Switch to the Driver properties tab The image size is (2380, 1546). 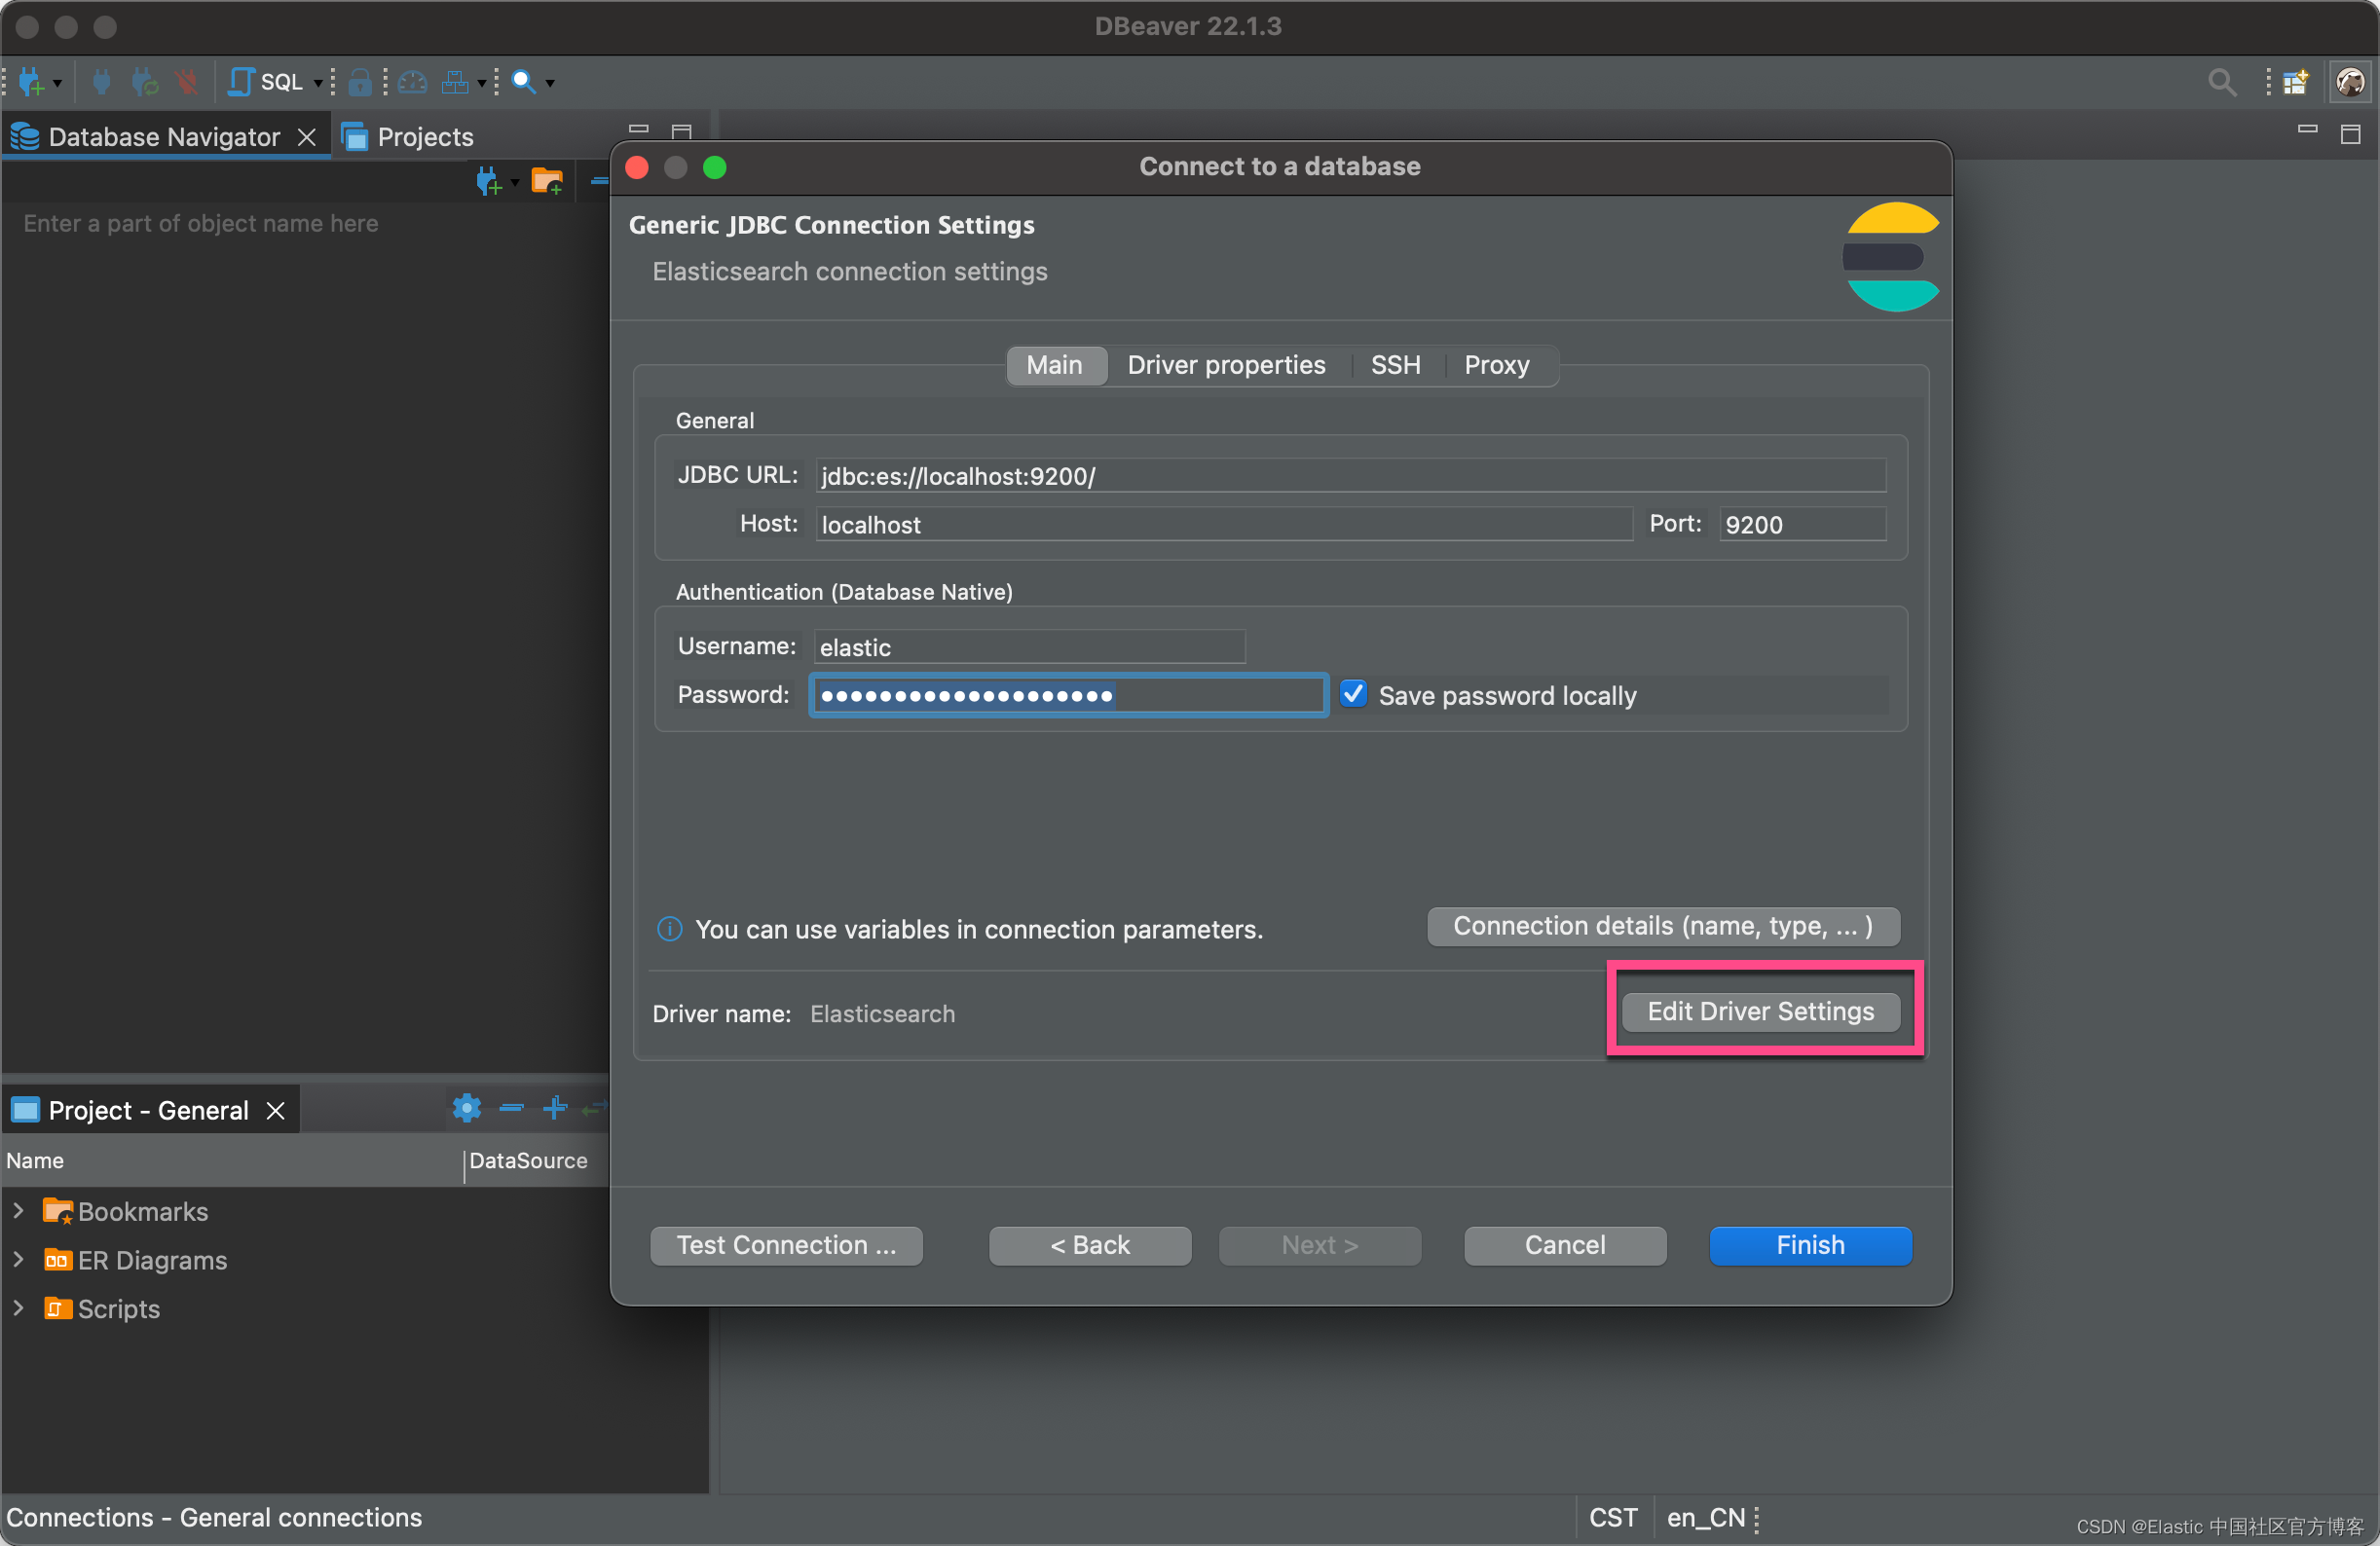pyautogui.click(x=1225, y=365)
